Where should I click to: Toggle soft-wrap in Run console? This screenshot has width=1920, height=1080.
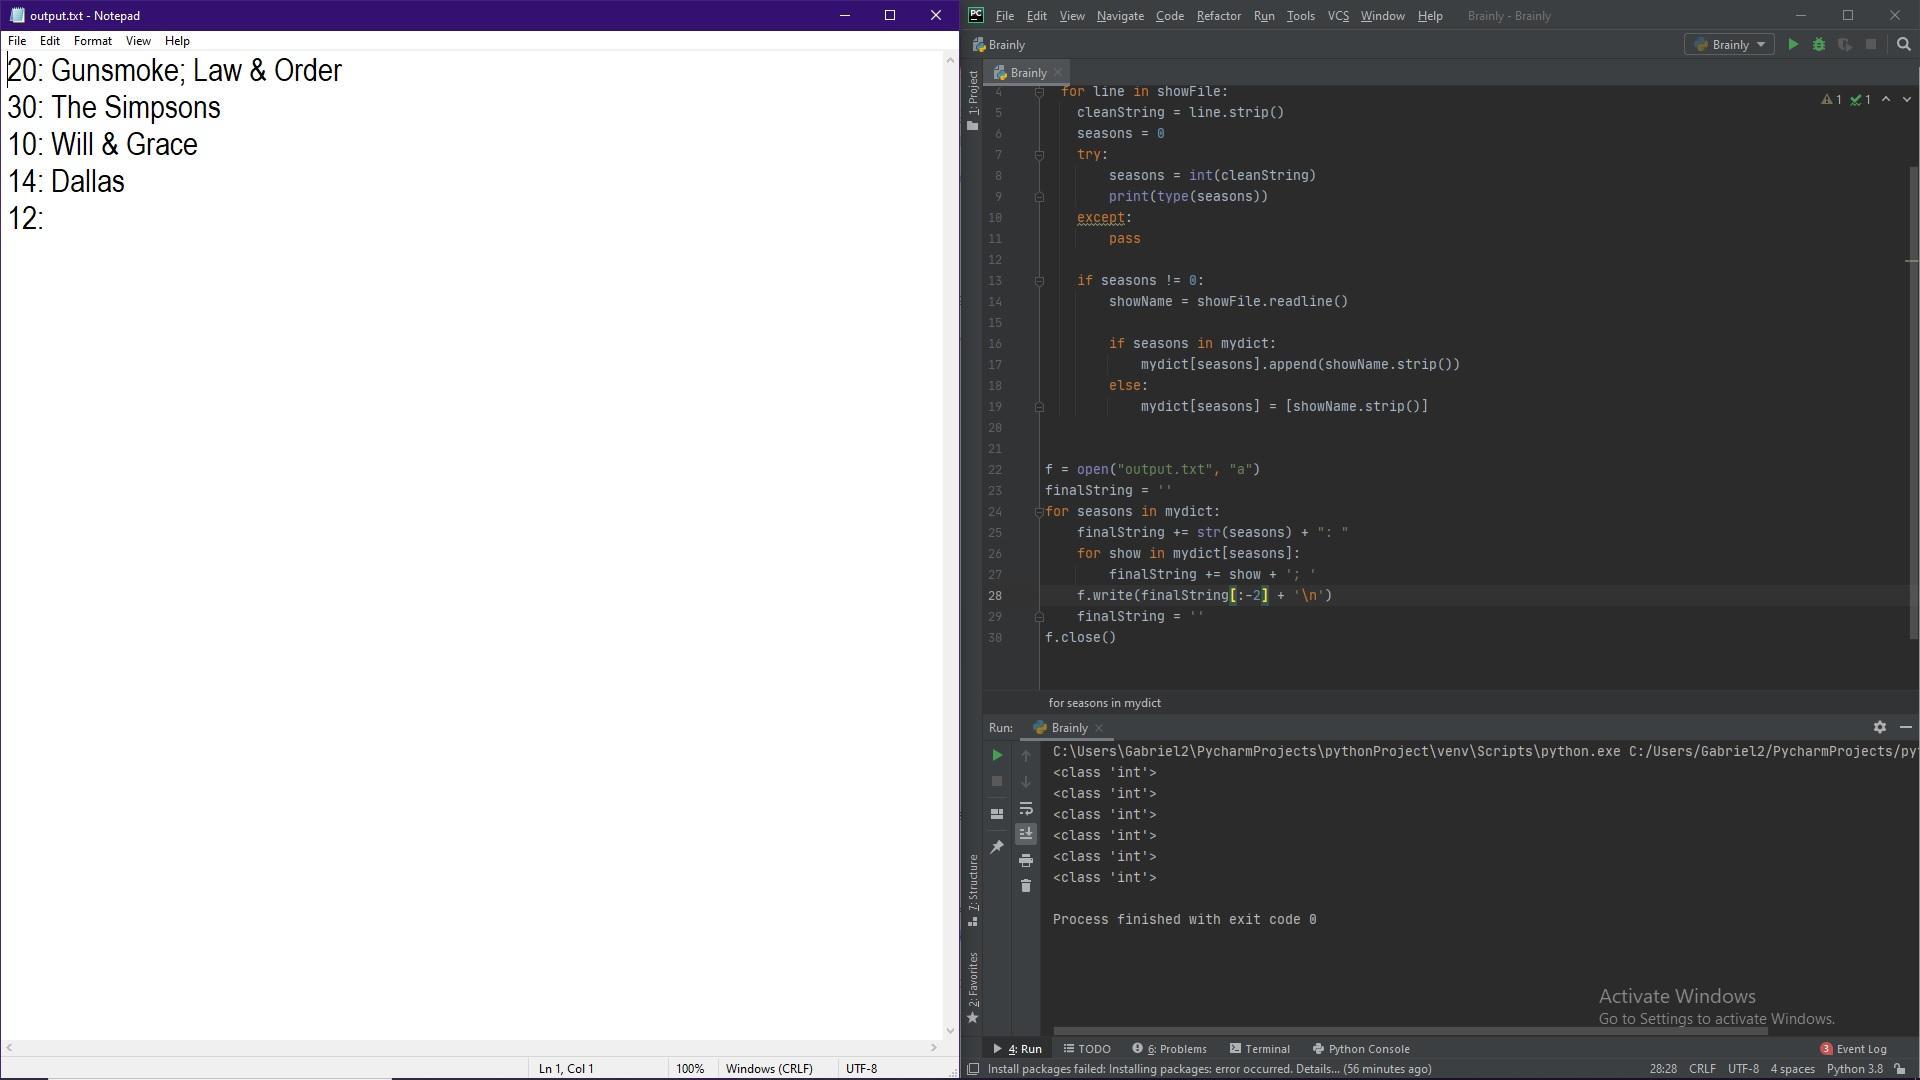tap(1026, 809)
